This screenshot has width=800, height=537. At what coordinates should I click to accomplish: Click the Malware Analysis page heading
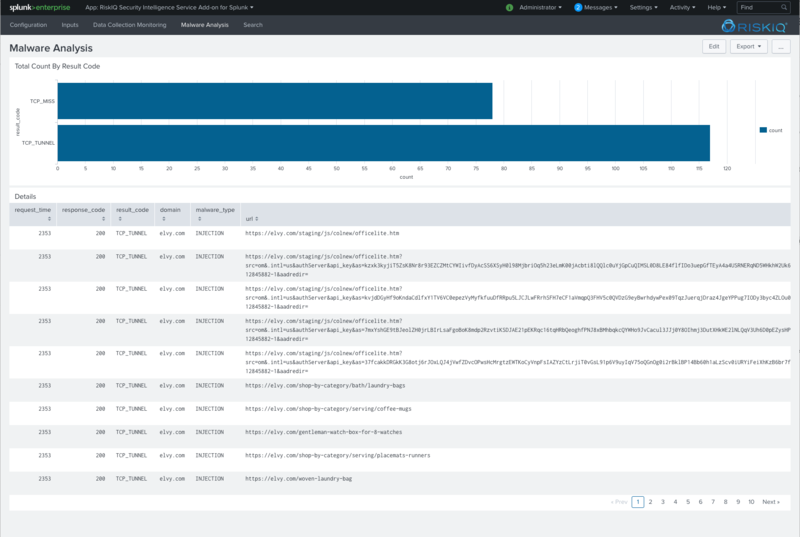(x=51, y=48)
